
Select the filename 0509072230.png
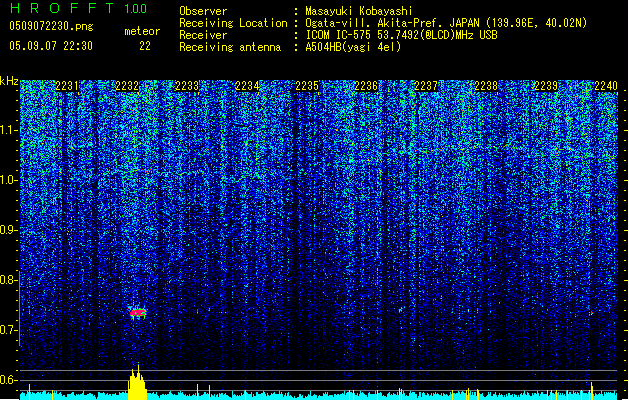tap(51, 26)
